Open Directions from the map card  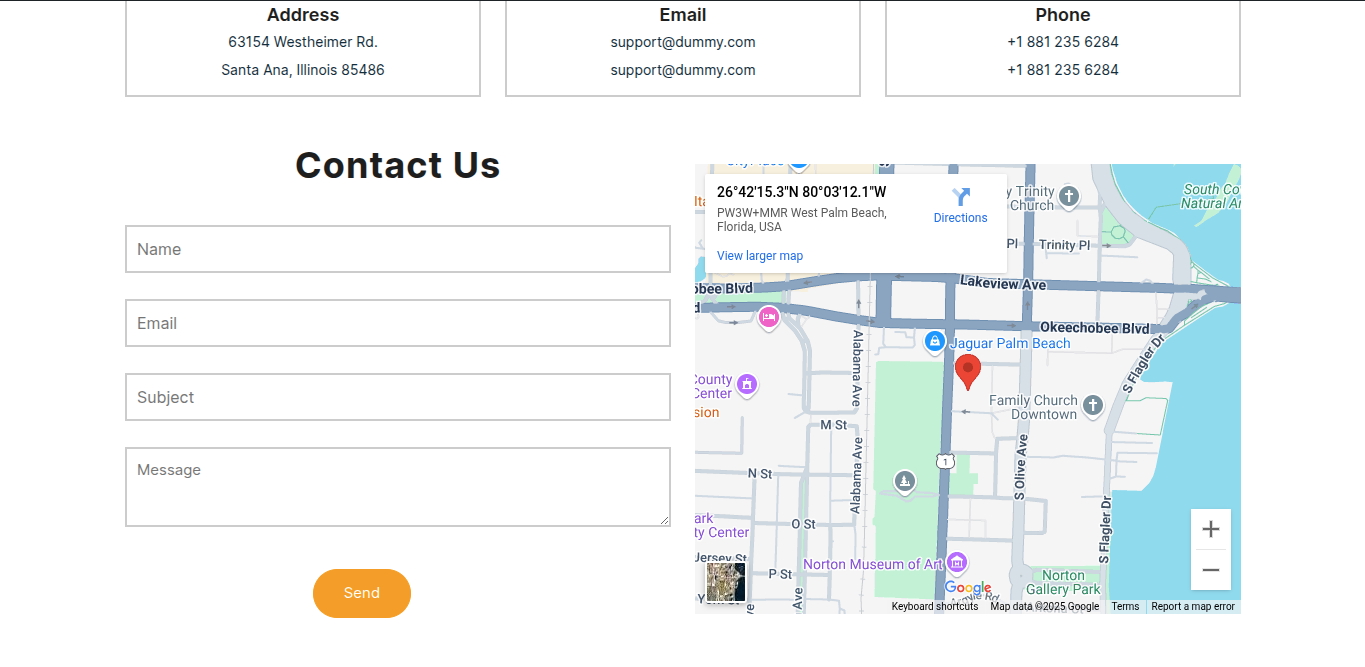[x=960, y=205]
